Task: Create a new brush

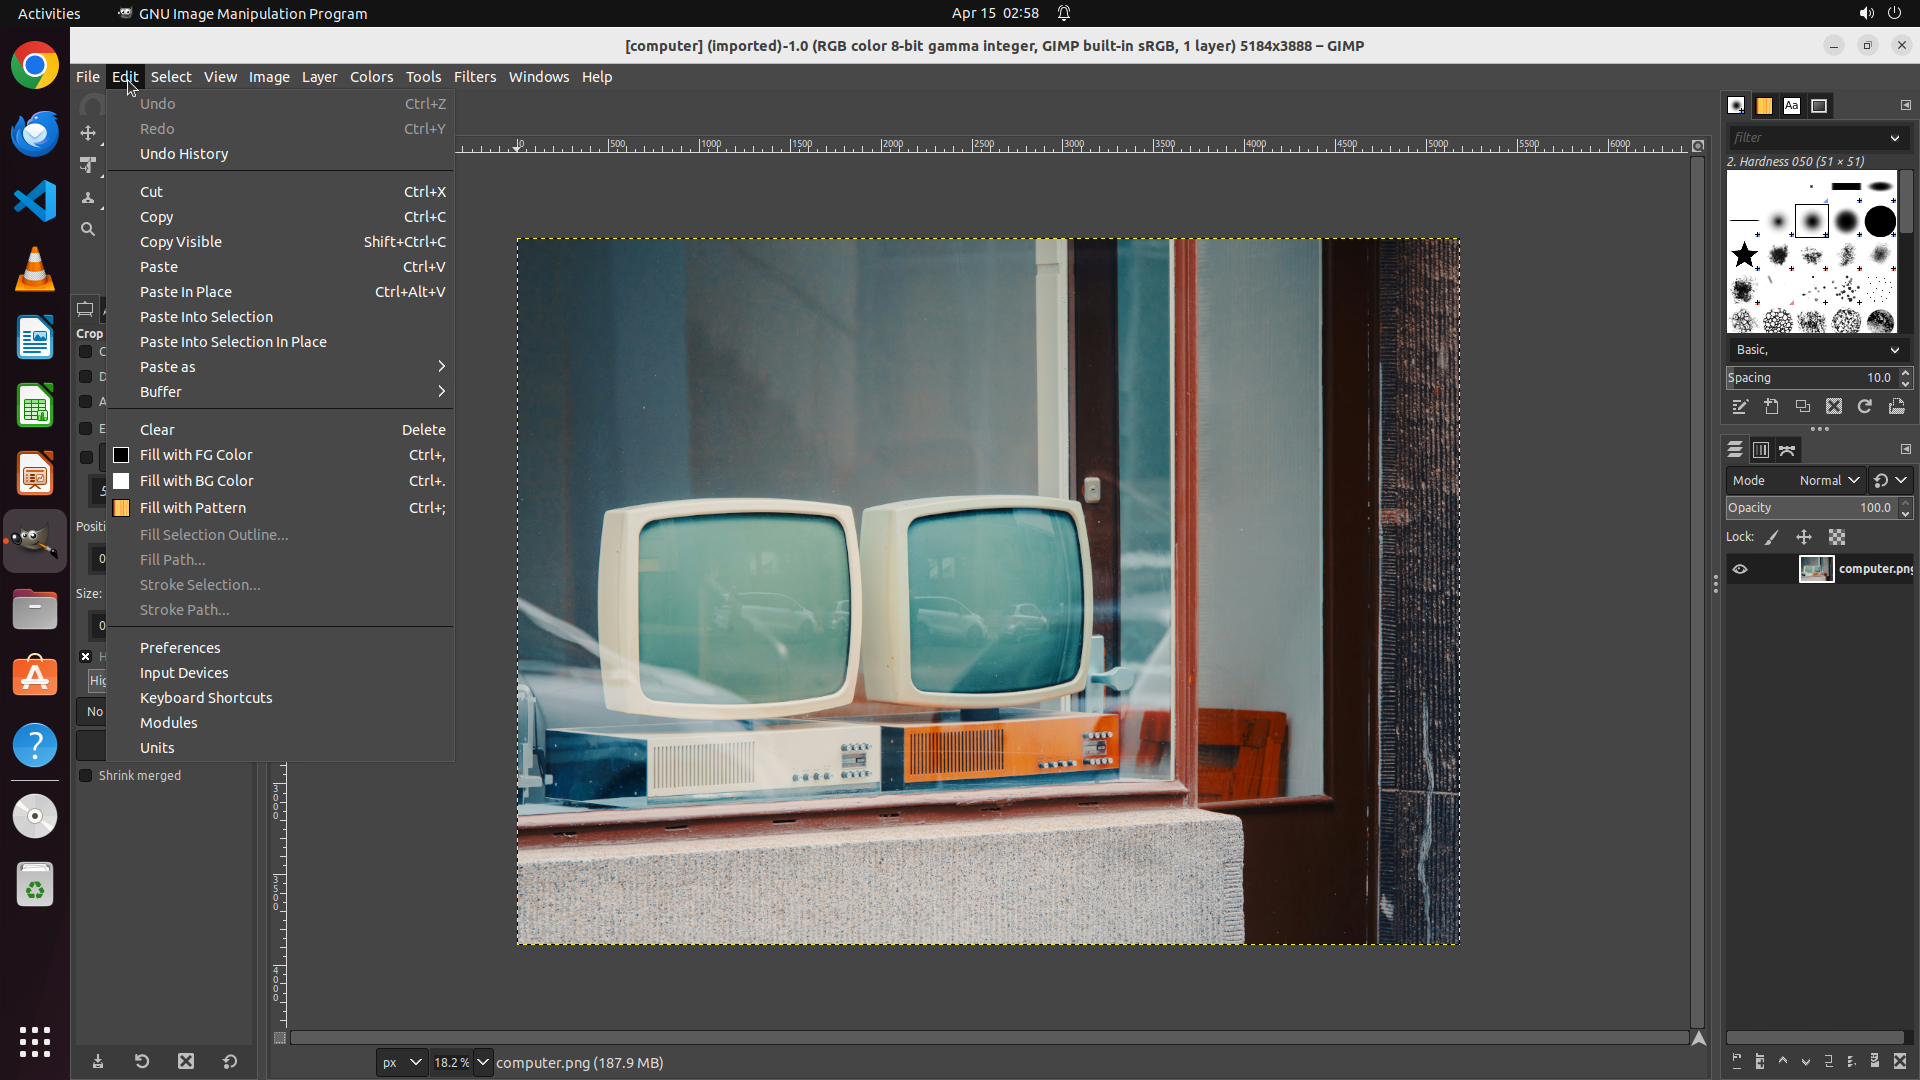Action: tap(1771, 406)
